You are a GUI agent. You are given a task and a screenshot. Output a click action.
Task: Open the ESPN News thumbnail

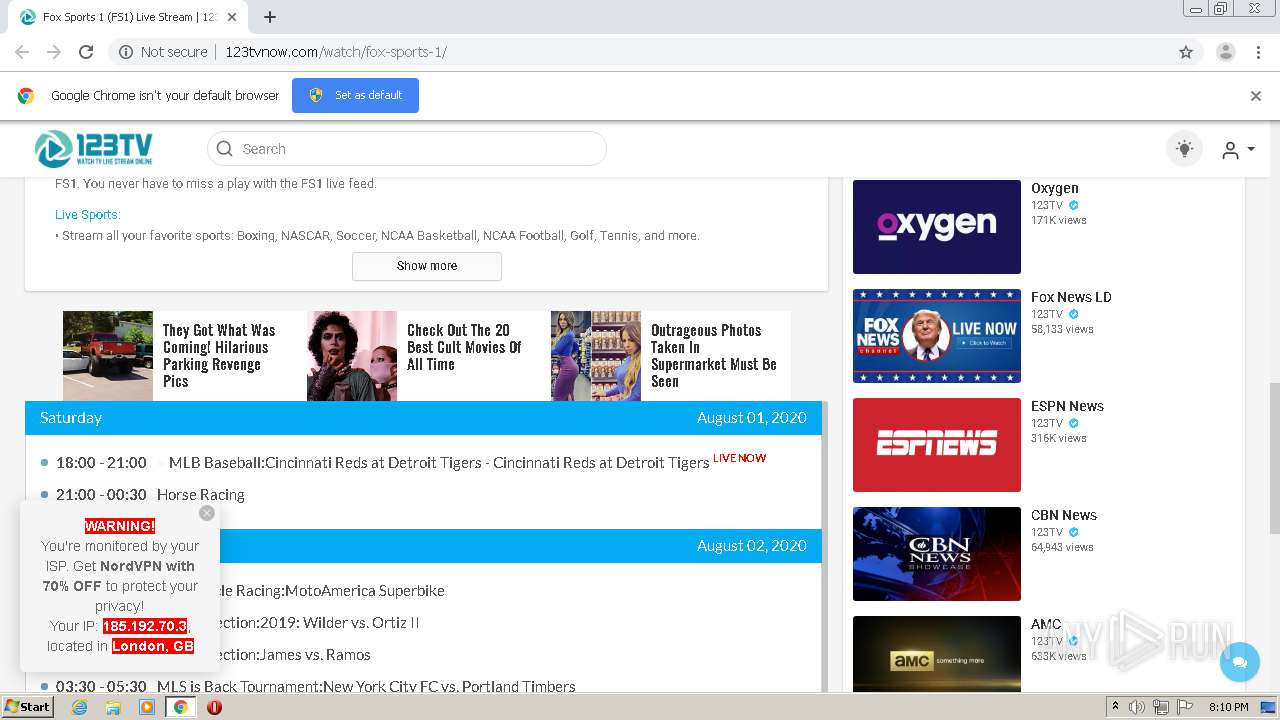[937, 445]
